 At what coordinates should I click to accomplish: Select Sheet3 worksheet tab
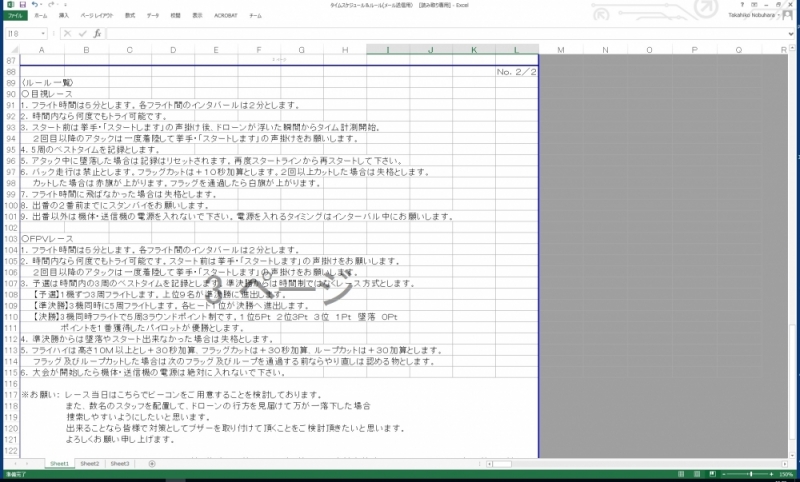120,464
